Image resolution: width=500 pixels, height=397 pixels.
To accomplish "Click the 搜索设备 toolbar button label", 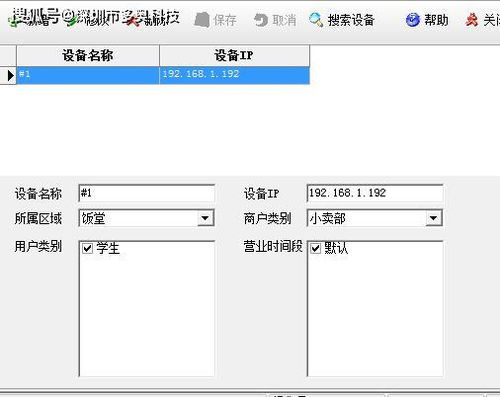I will point(351,20).
